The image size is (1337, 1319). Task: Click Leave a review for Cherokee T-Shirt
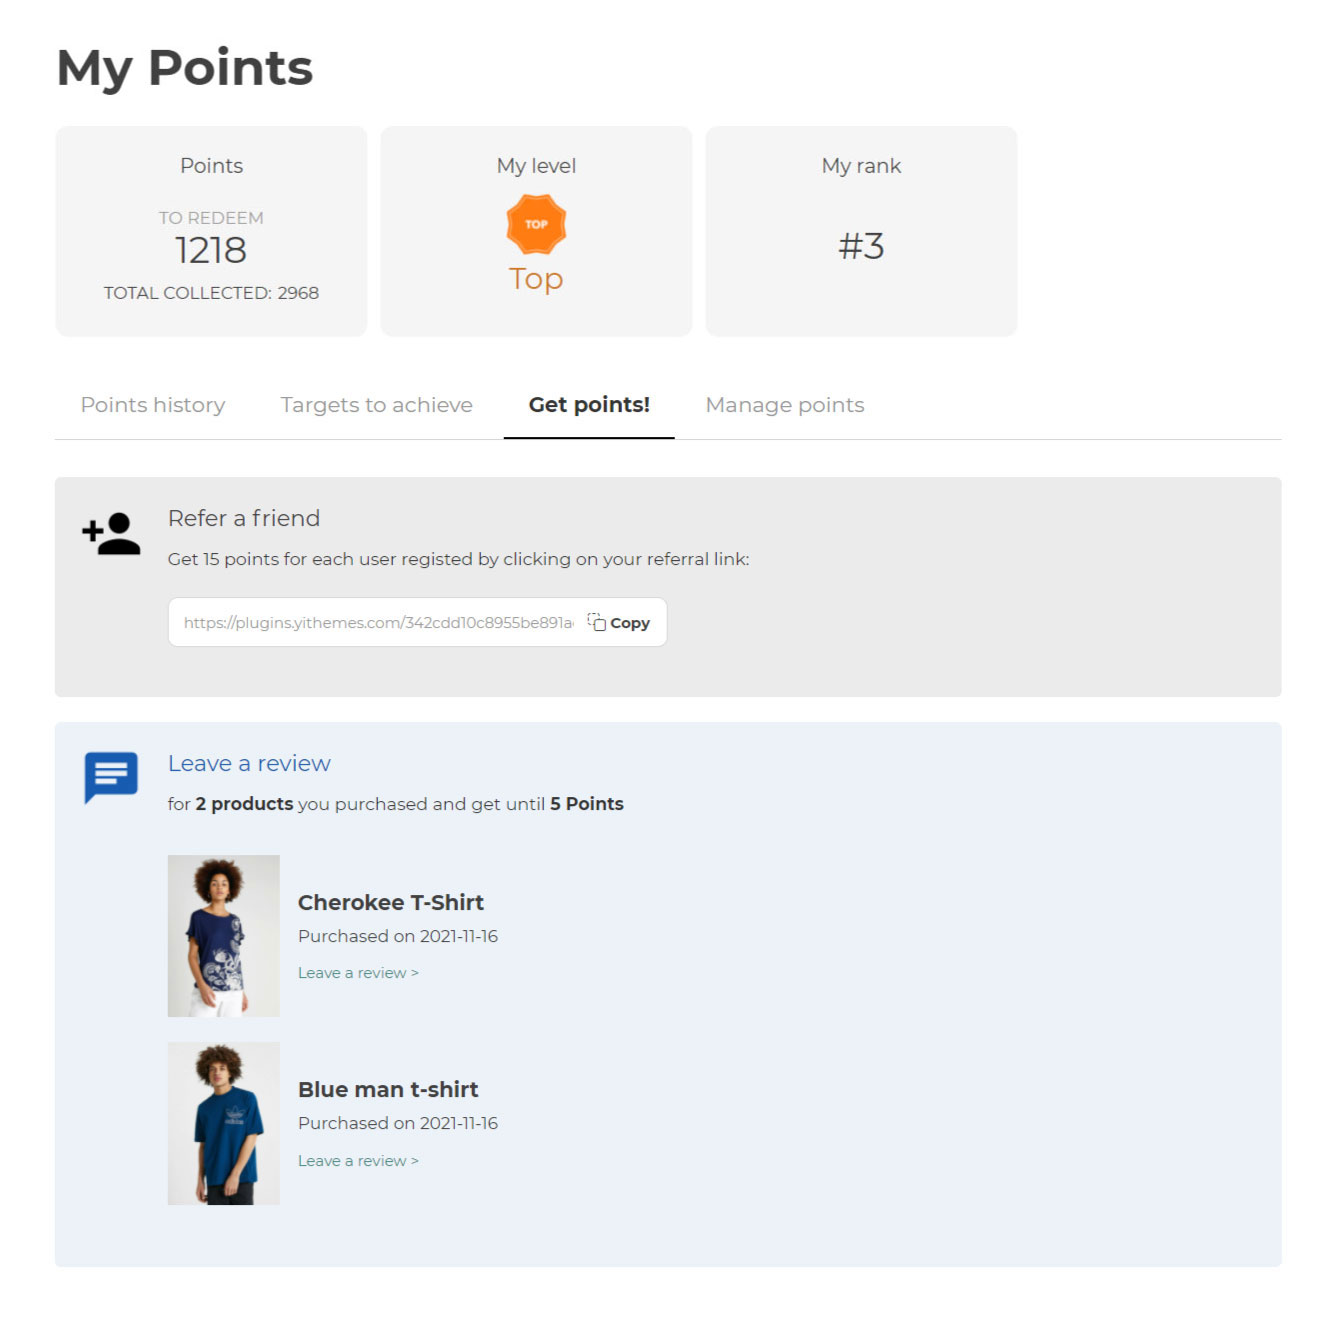358,973
